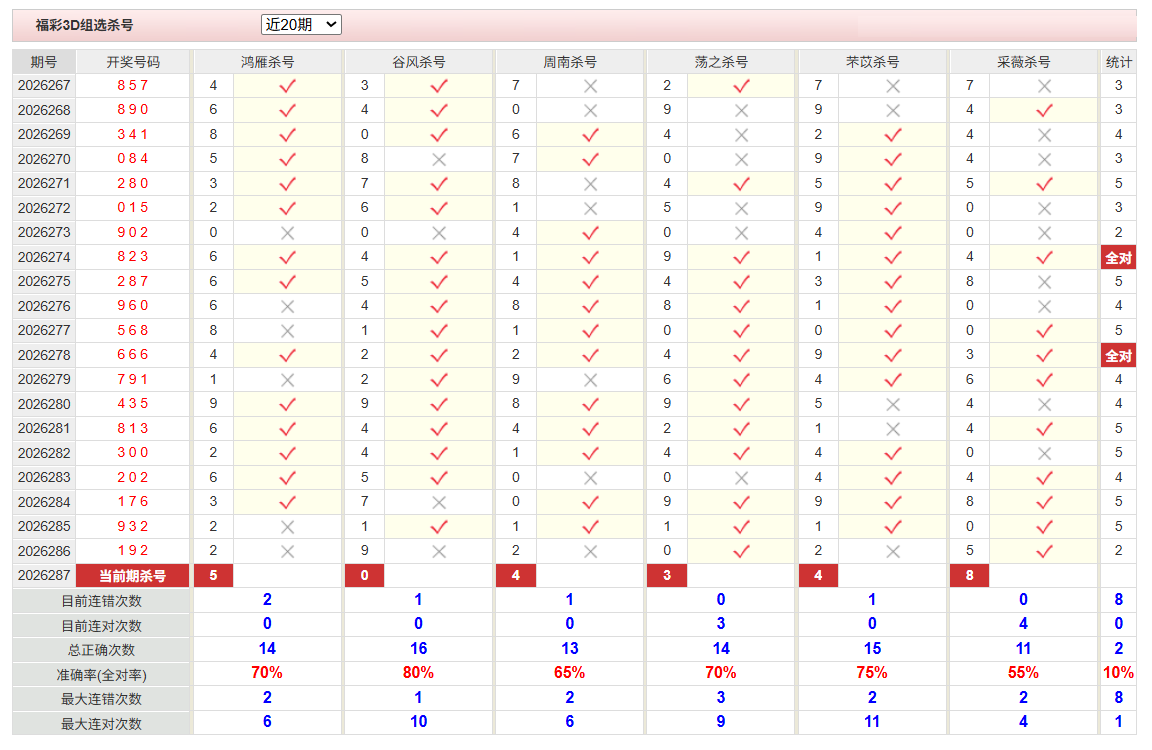Viewport: 1152px width, 750px height.
Task: Click the 准确率(全对率) row label
Action: tap(101, 675)
